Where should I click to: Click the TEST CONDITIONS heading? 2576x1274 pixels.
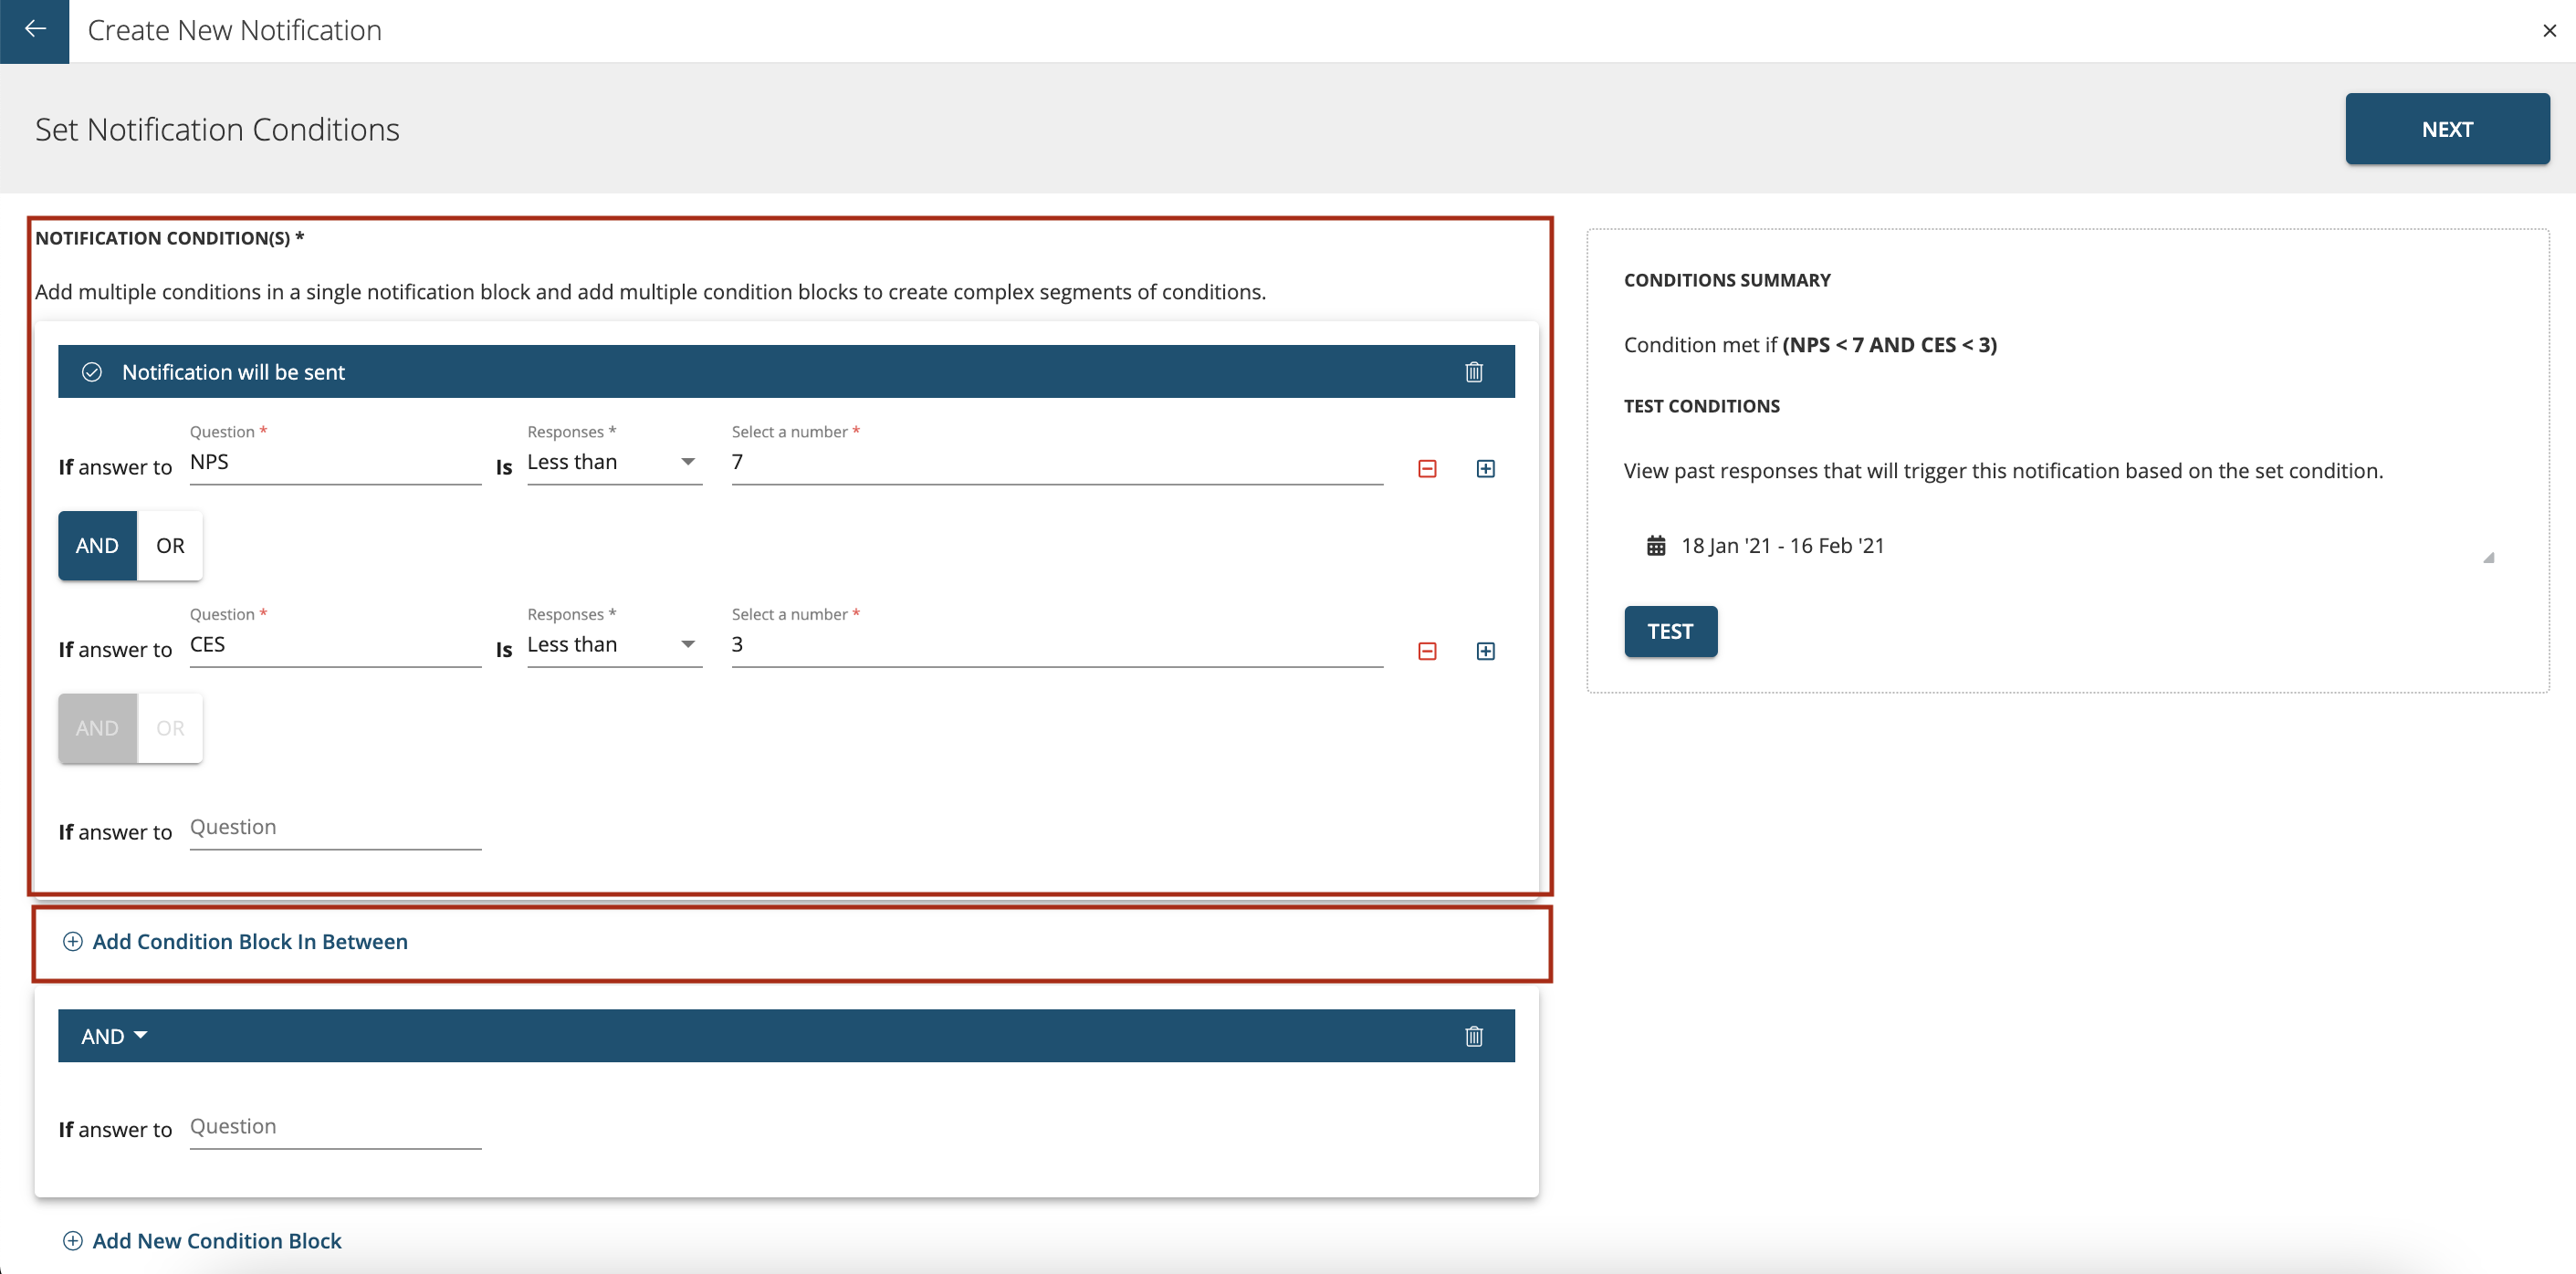click(1701, 407)
